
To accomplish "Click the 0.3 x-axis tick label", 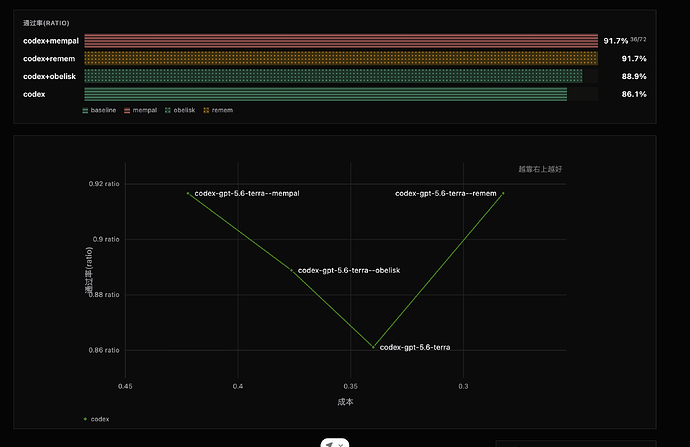I will (463, 386).
